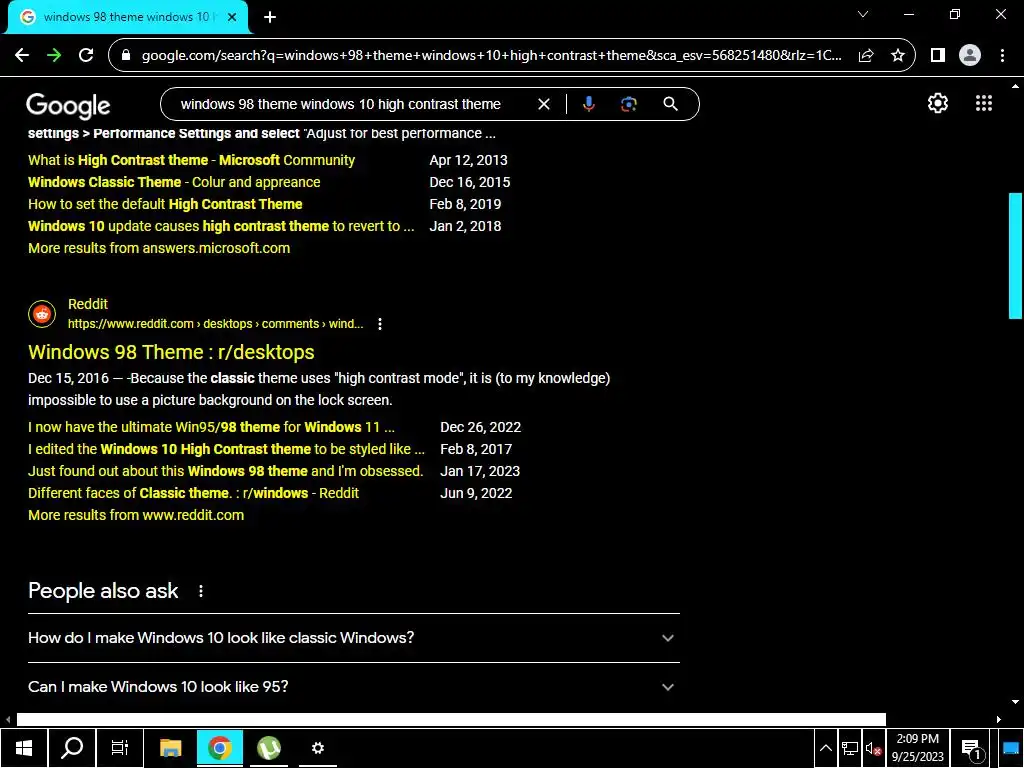The width and height of the screenshot is (1024, 768).
Task: Open More results from www.reddit.com
Action: tap(136, 515)
